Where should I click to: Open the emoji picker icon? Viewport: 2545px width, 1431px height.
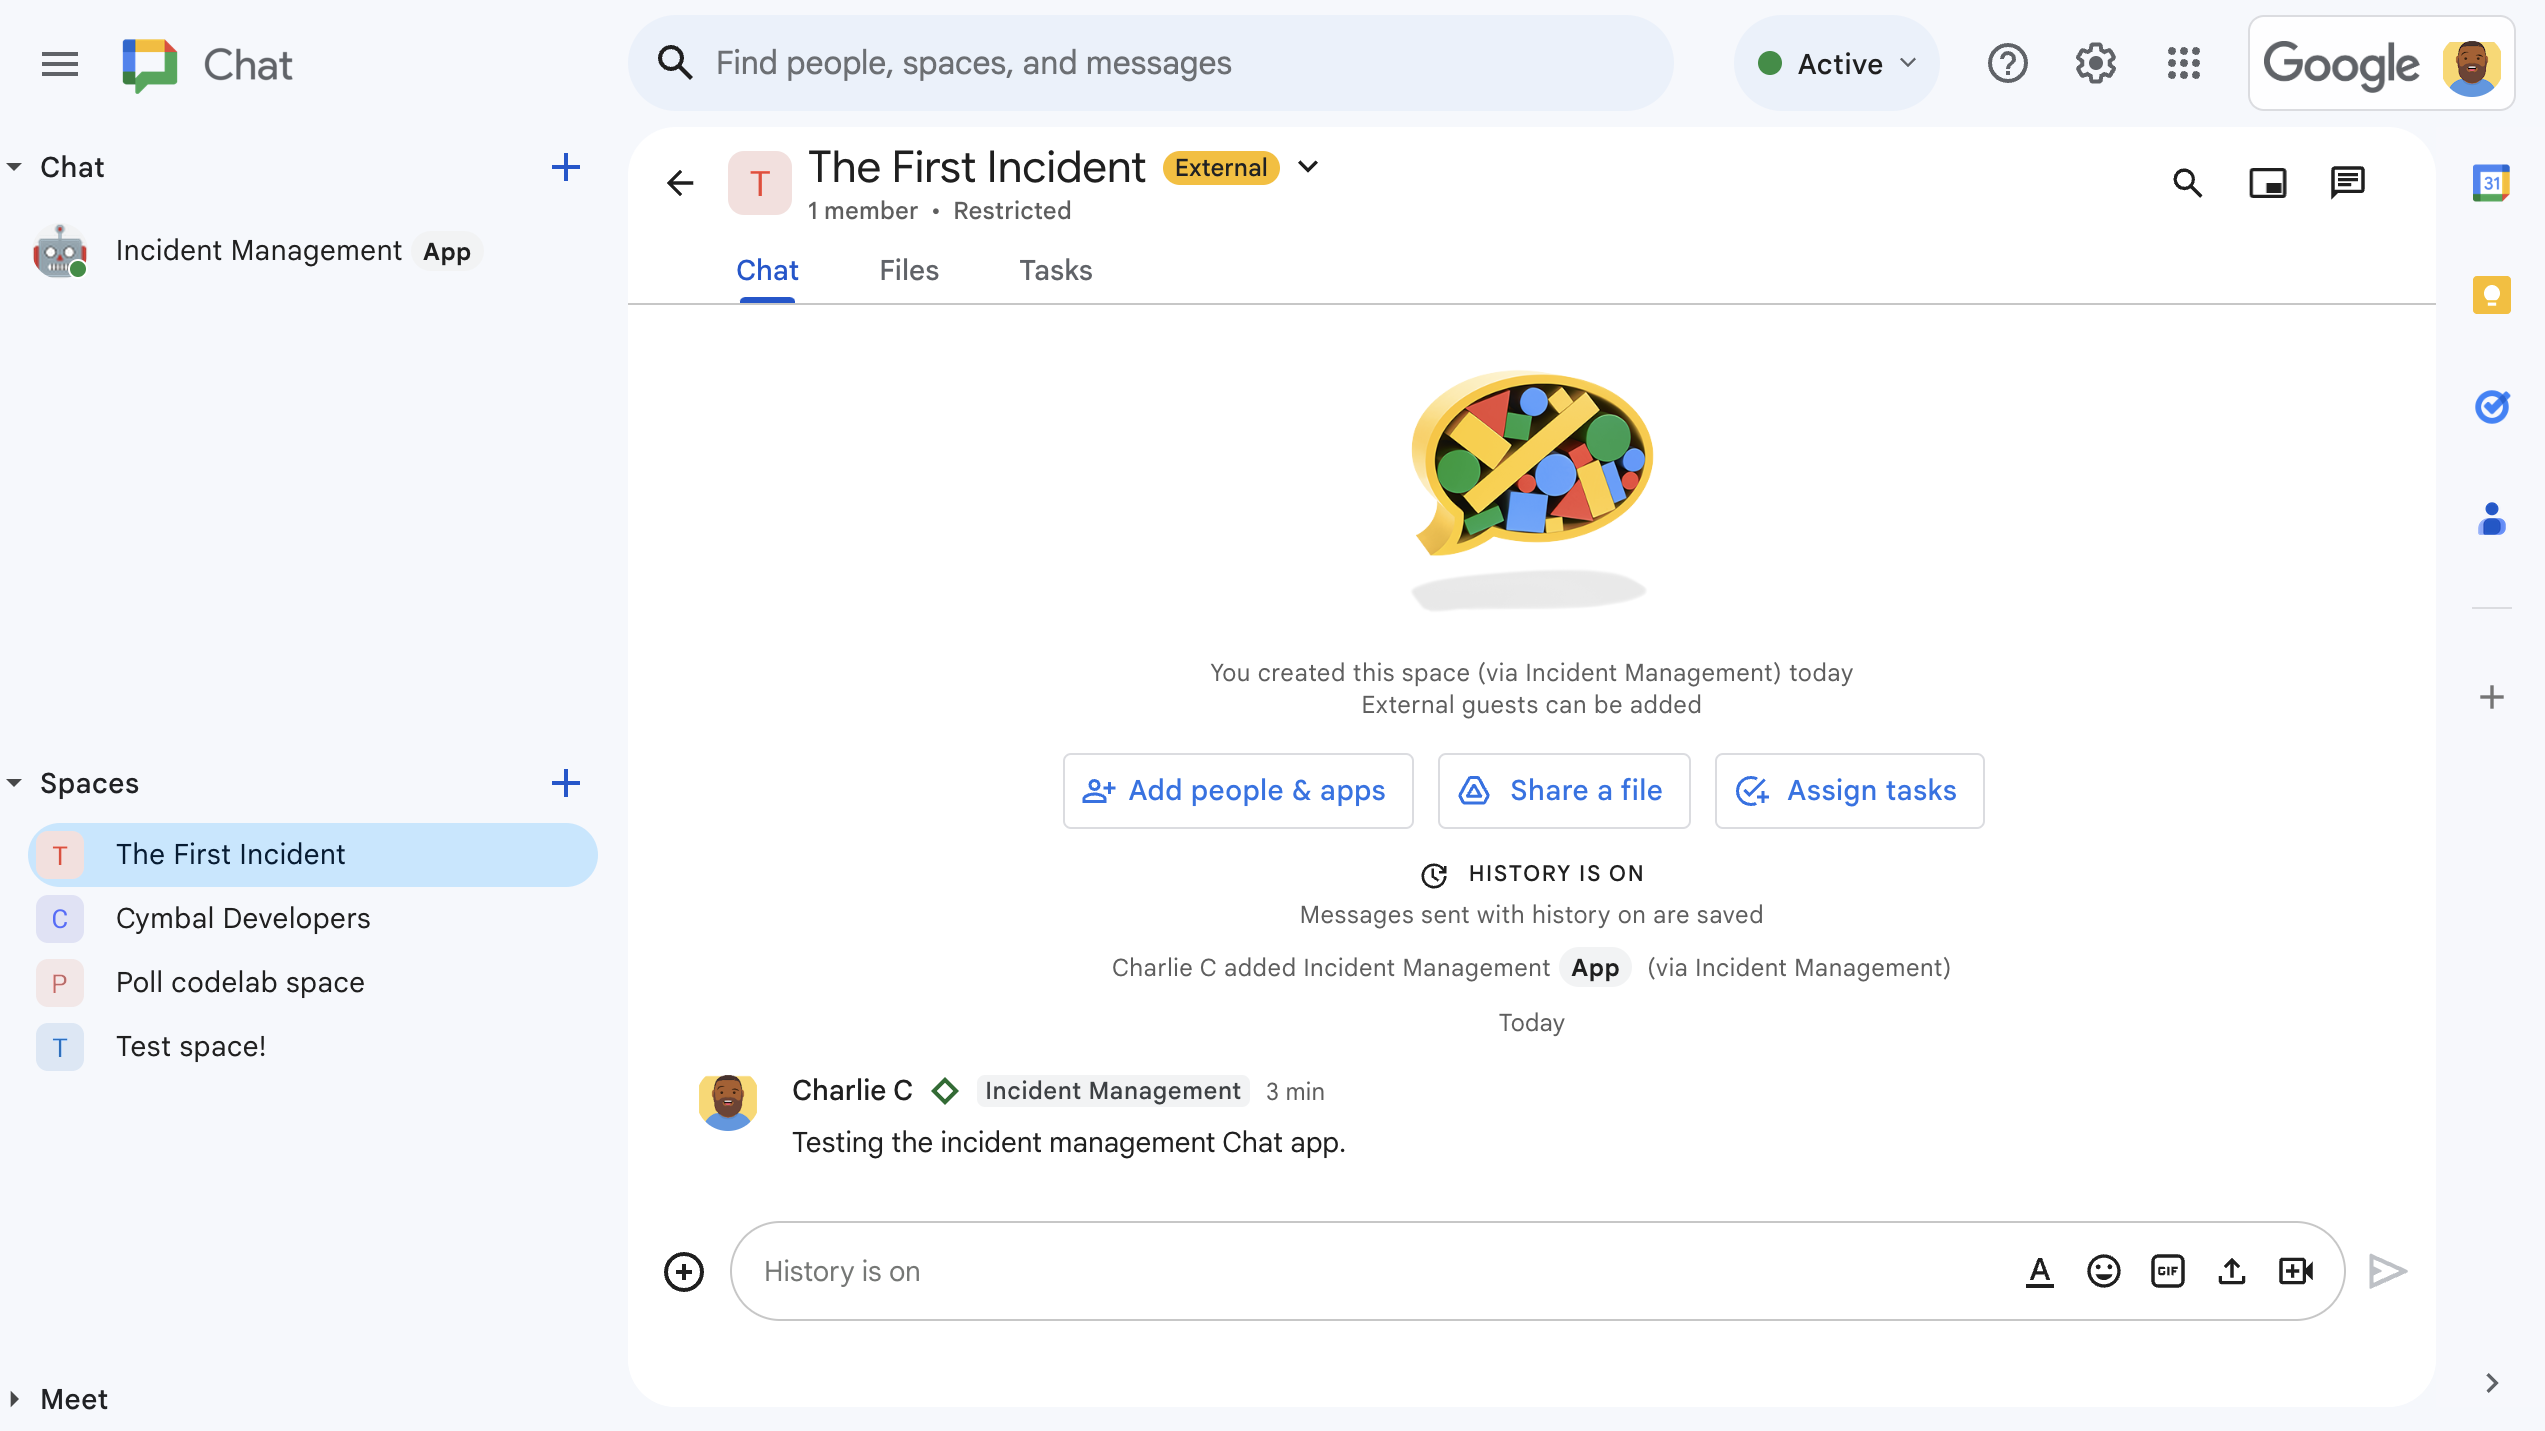click(2103, 1270)
